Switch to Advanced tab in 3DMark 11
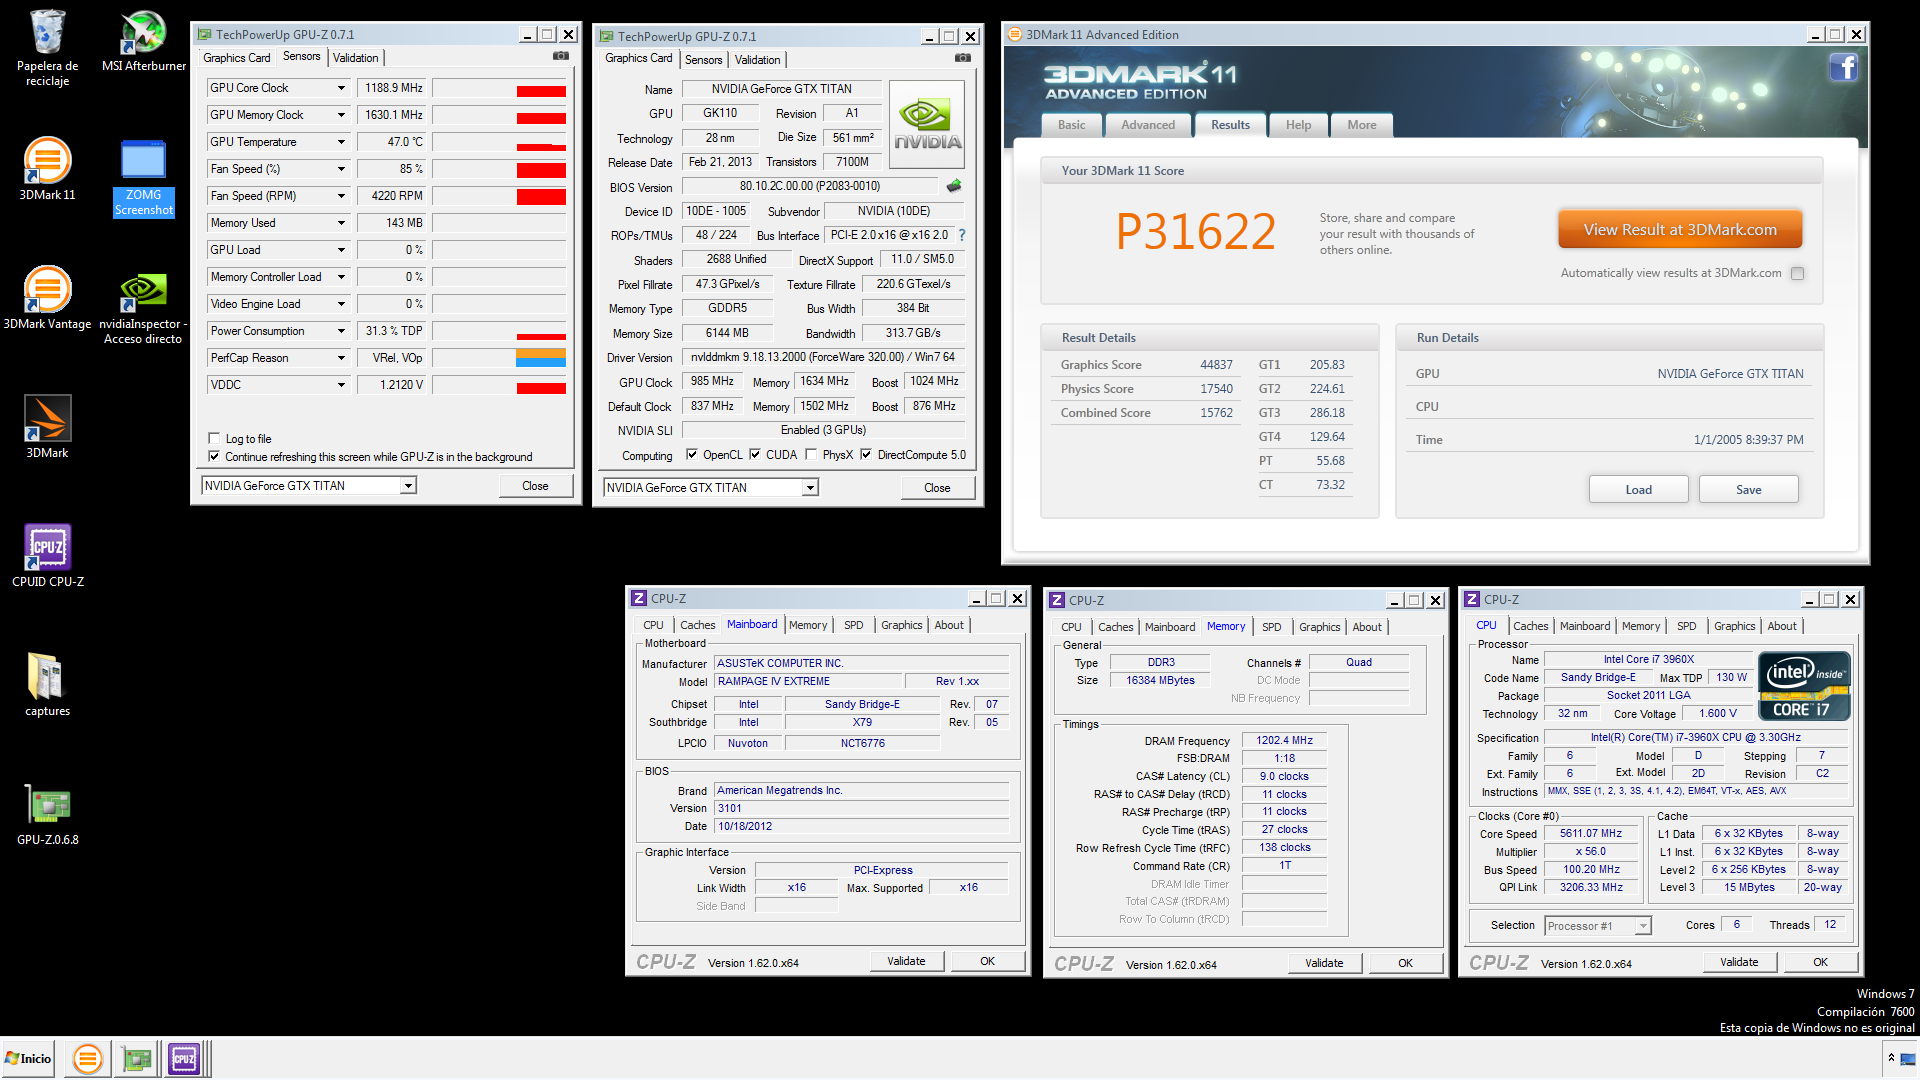 coord(1148,125)
